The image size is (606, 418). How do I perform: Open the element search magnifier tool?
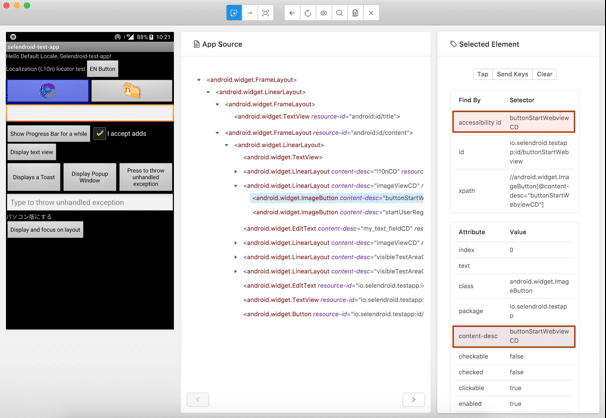coord(340,13)
